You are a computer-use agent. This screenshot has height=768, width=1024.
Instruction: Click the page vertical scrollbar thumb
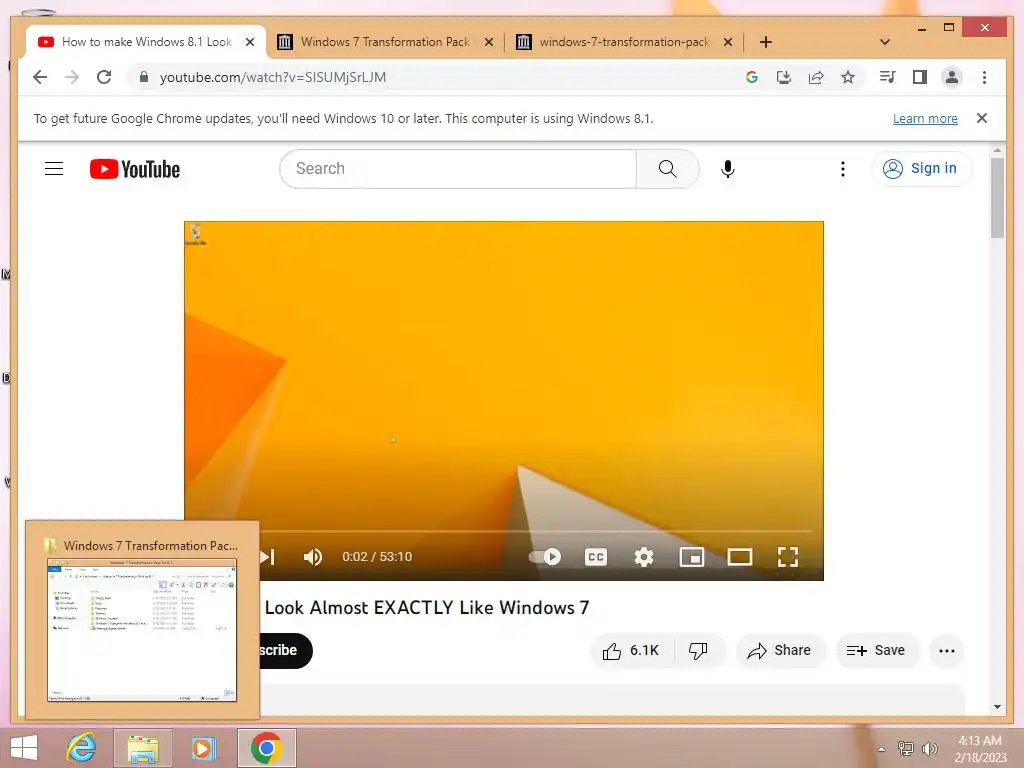click(x=997, y=198)
